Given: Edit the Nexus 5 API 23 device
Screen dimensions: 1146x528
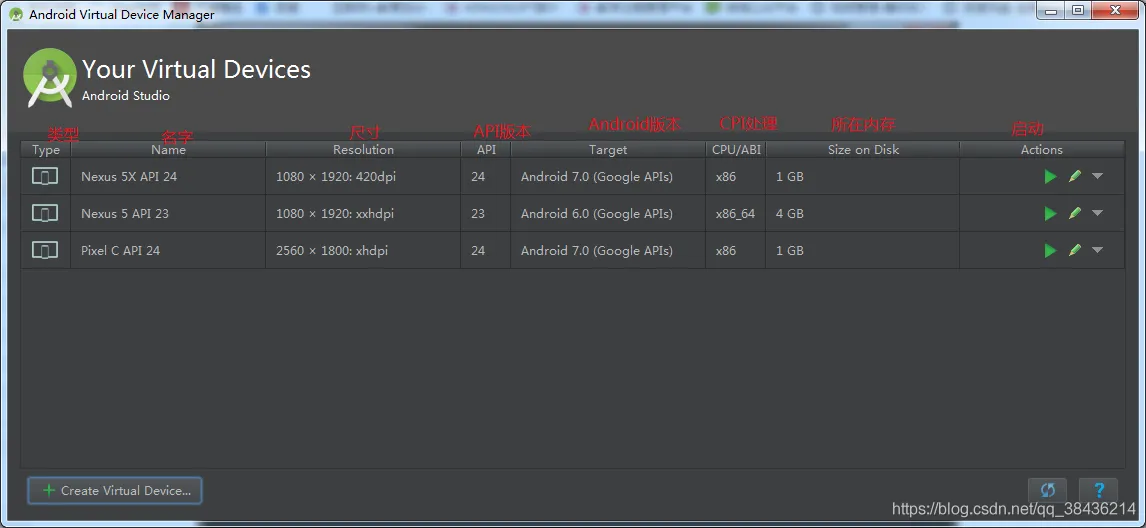Looking at the screenshot, I should tap(1074, 213).
